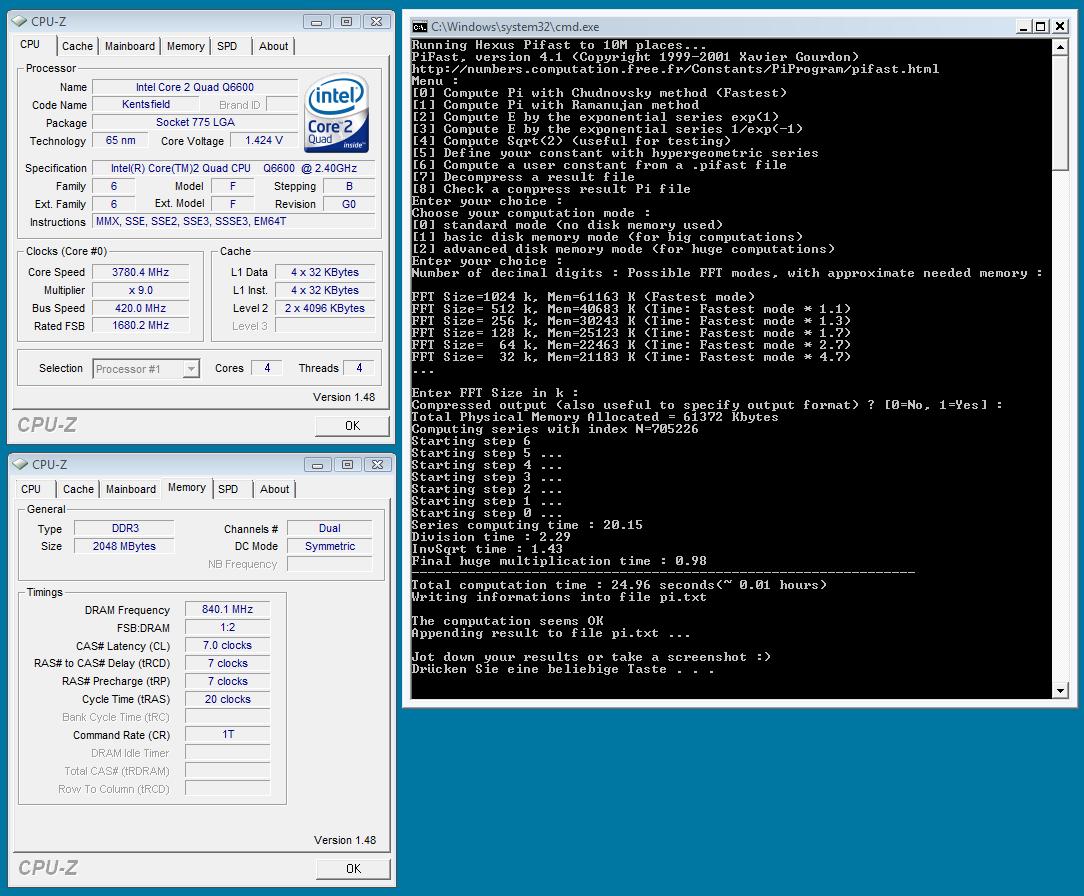Screen dimensions: 1084x896
Task: Open Memory tab in top CPU-Z window
Action: [x=185, y=46]
